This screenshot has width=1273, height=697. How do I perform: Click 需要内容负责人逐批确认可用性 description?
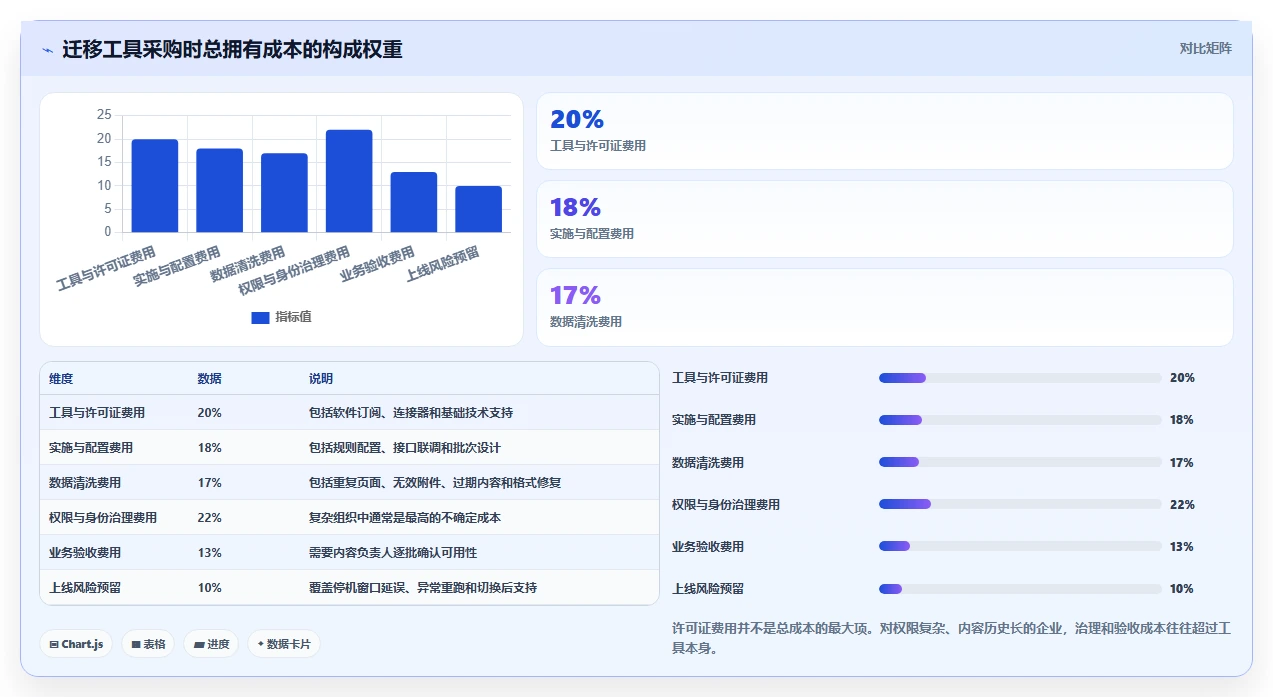393,552
